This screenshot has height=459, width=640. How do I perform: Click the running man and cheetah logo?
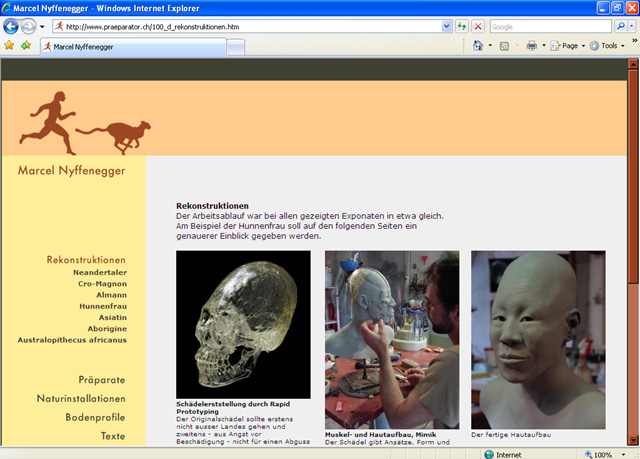click(x=91, y=123)
